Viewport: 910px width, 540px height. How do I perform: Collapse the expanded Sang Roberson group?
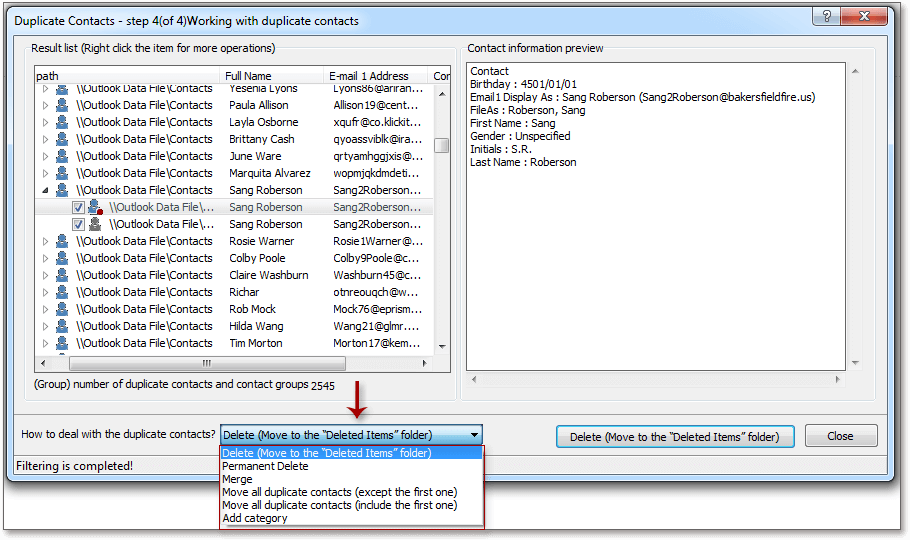point(45,190)
